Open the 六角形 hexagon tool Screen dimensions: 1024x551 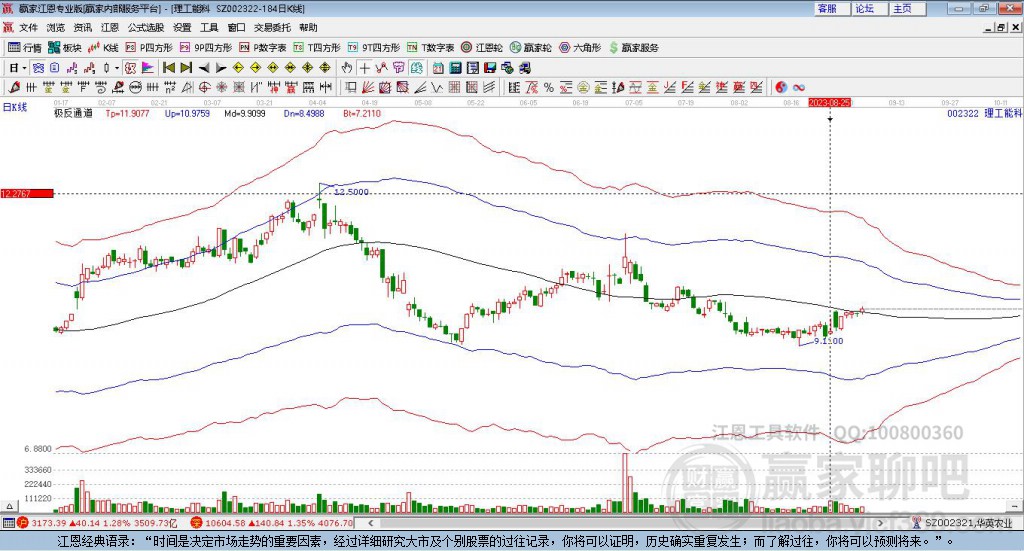580,48
